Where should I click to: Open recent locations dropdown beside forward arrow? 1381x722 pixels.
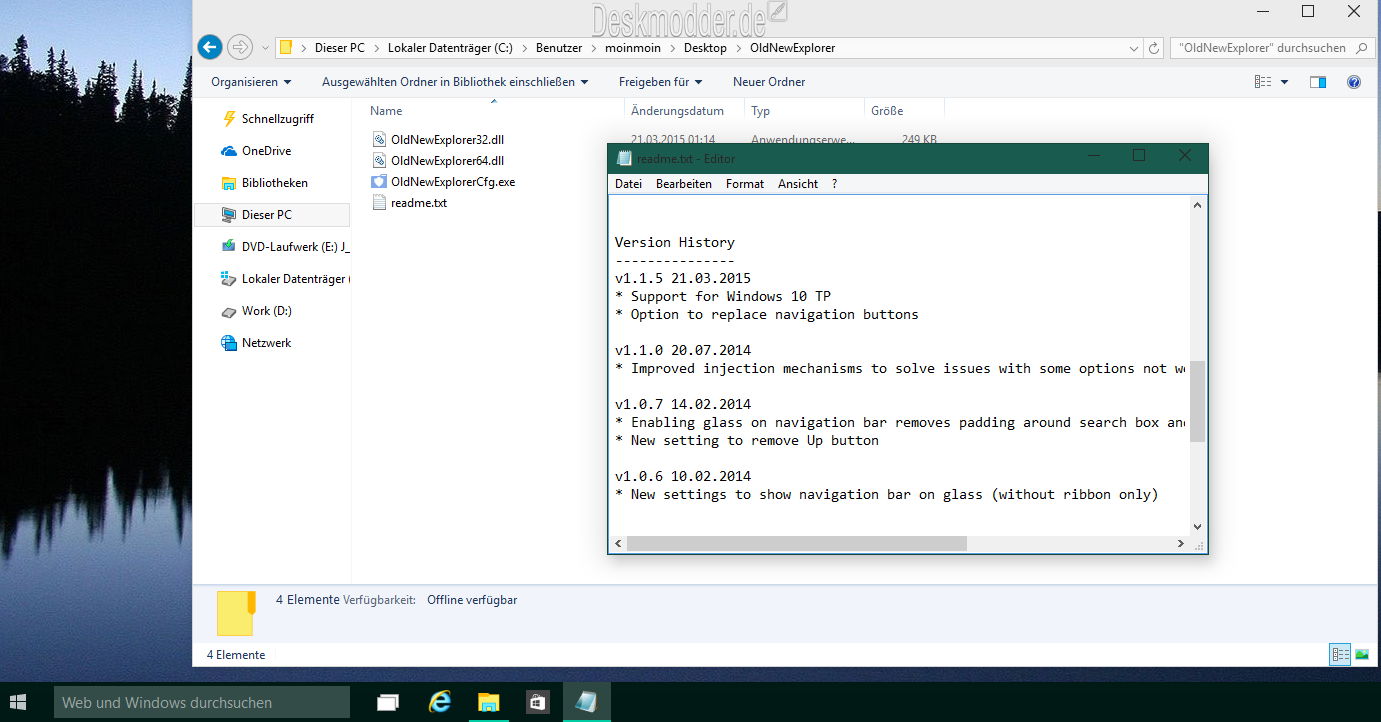[265, 48]
